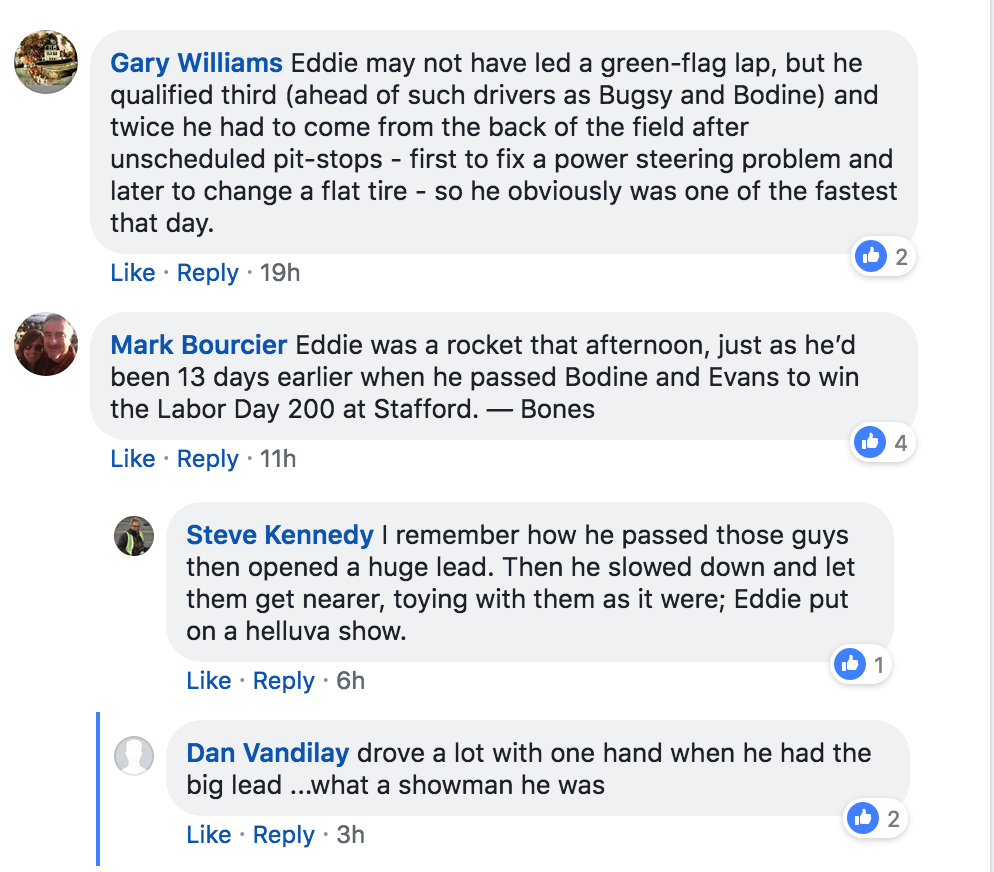Screen dimensions: 994x872
Task: Open Mark Bourcier's profile name link
Action: point(198,345)
